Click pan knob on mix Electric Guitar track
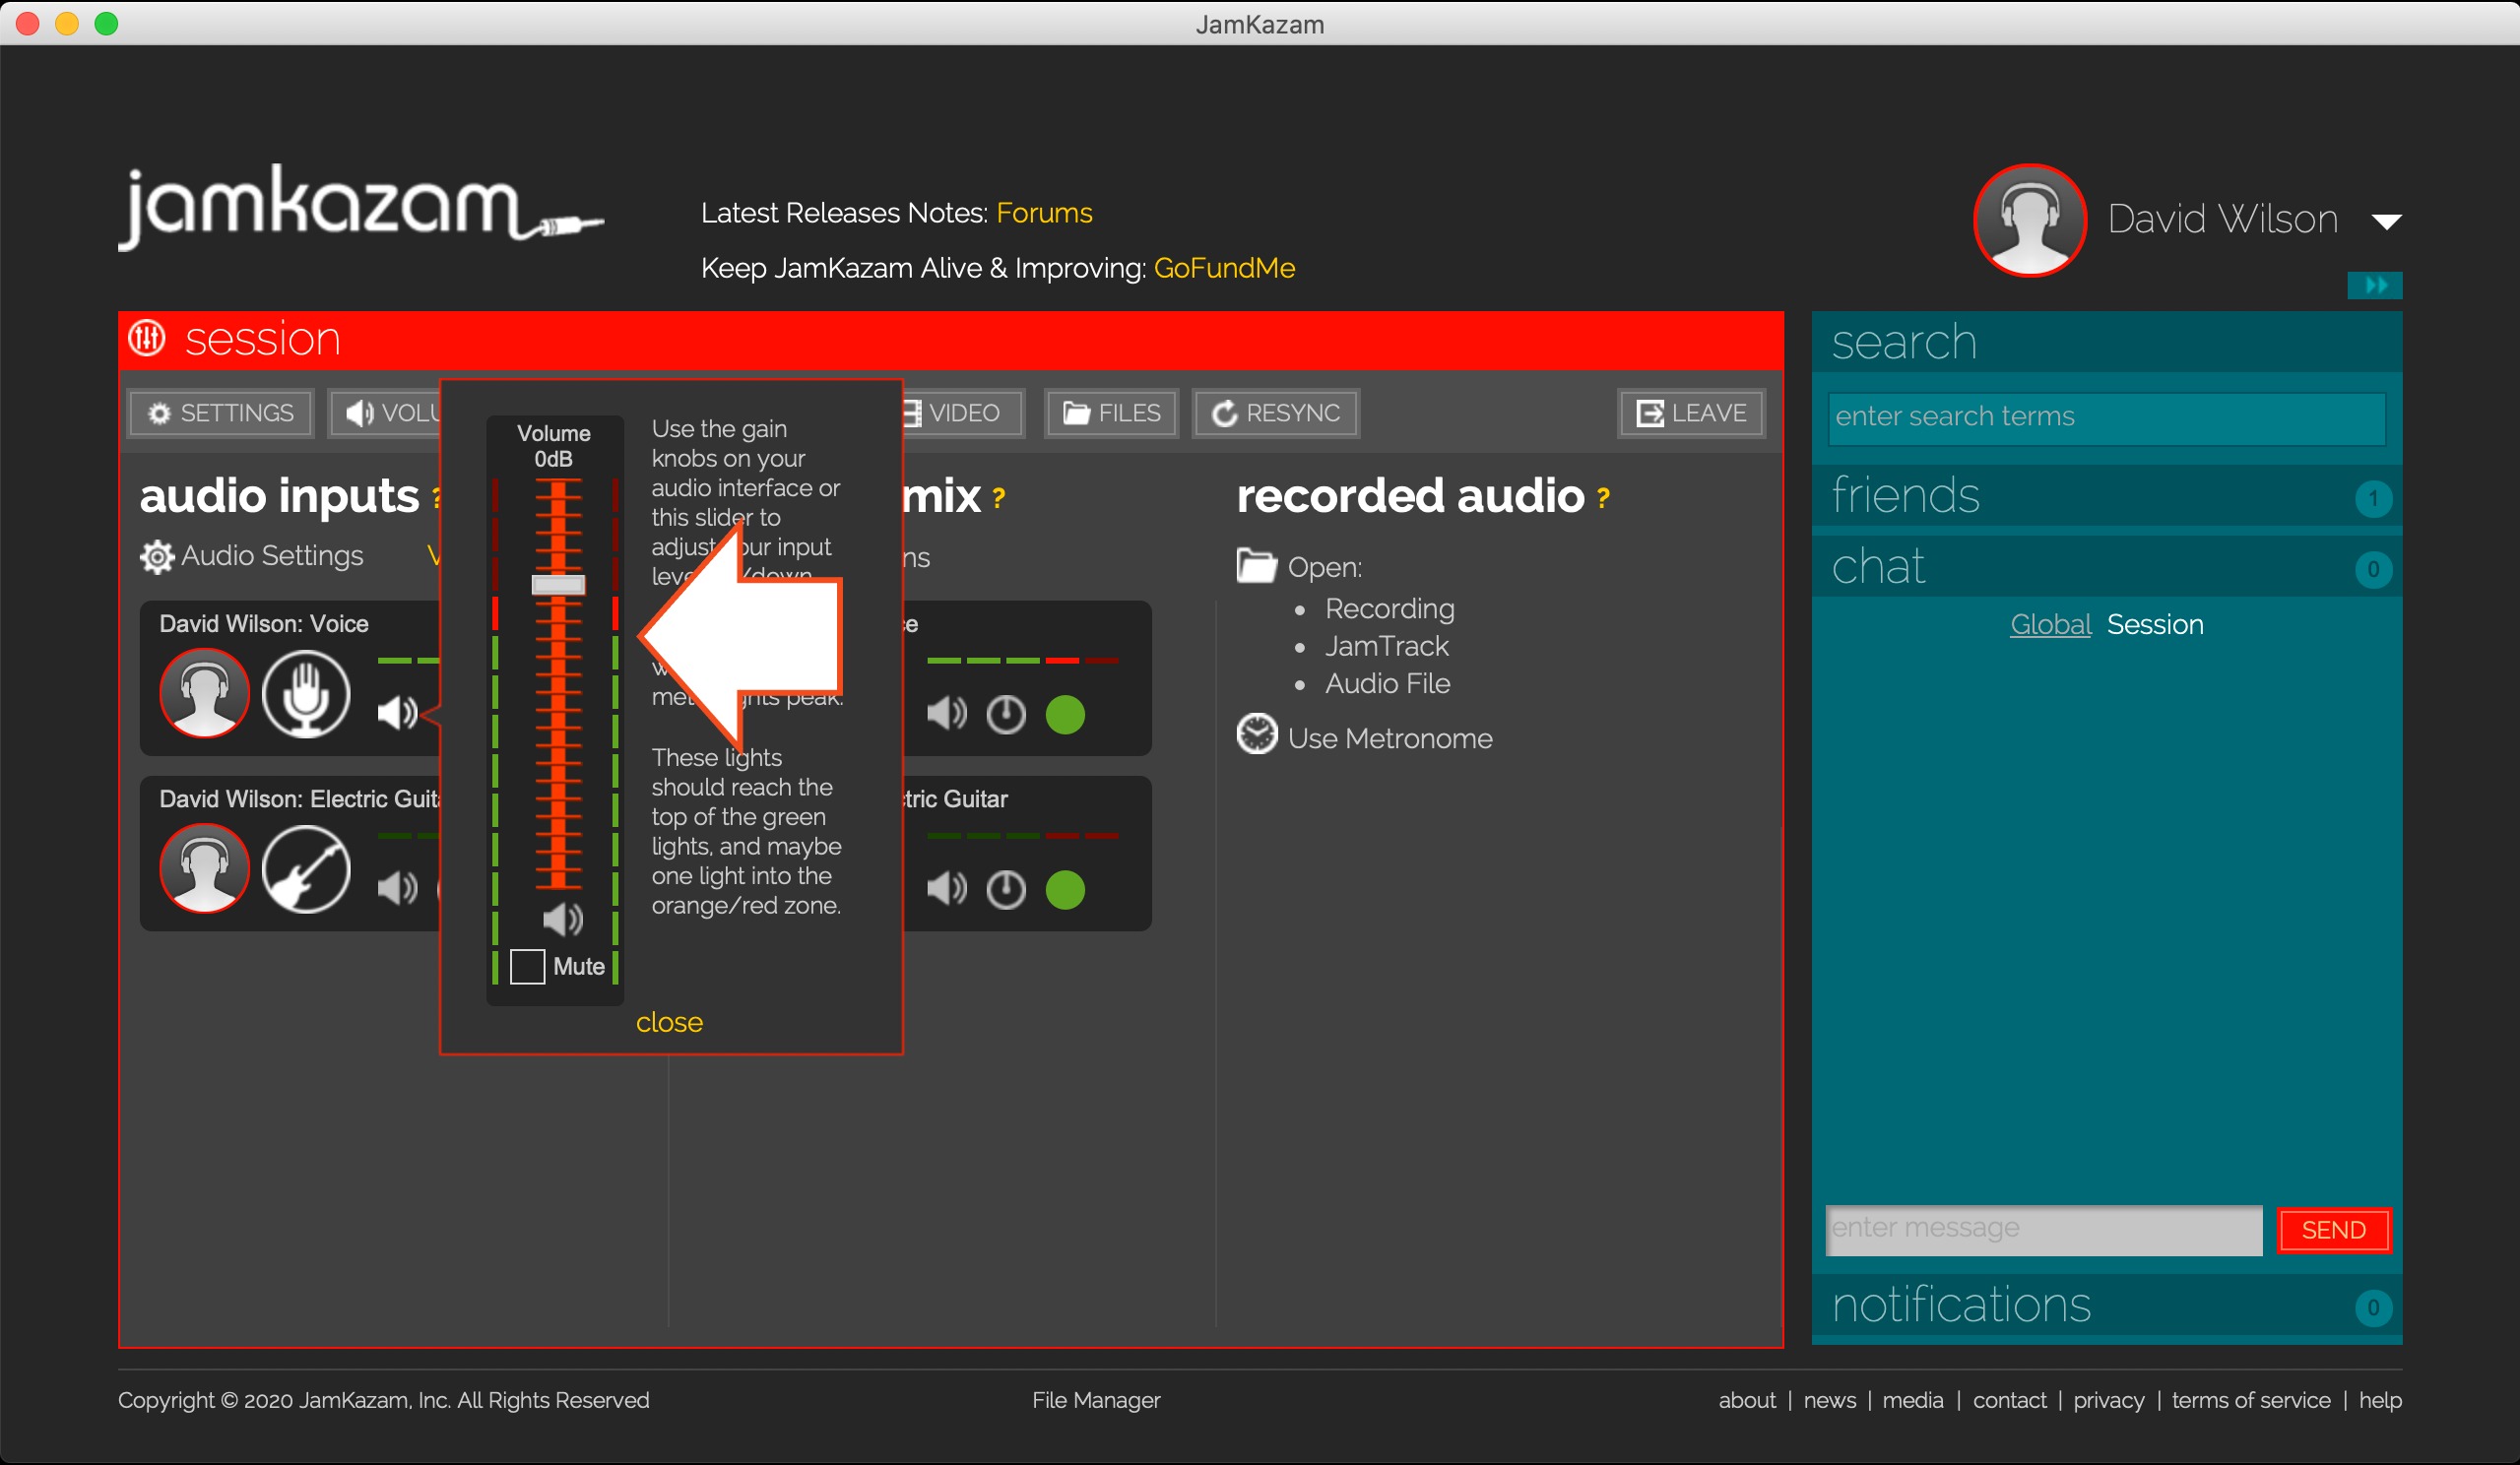 pos(1006,889)
